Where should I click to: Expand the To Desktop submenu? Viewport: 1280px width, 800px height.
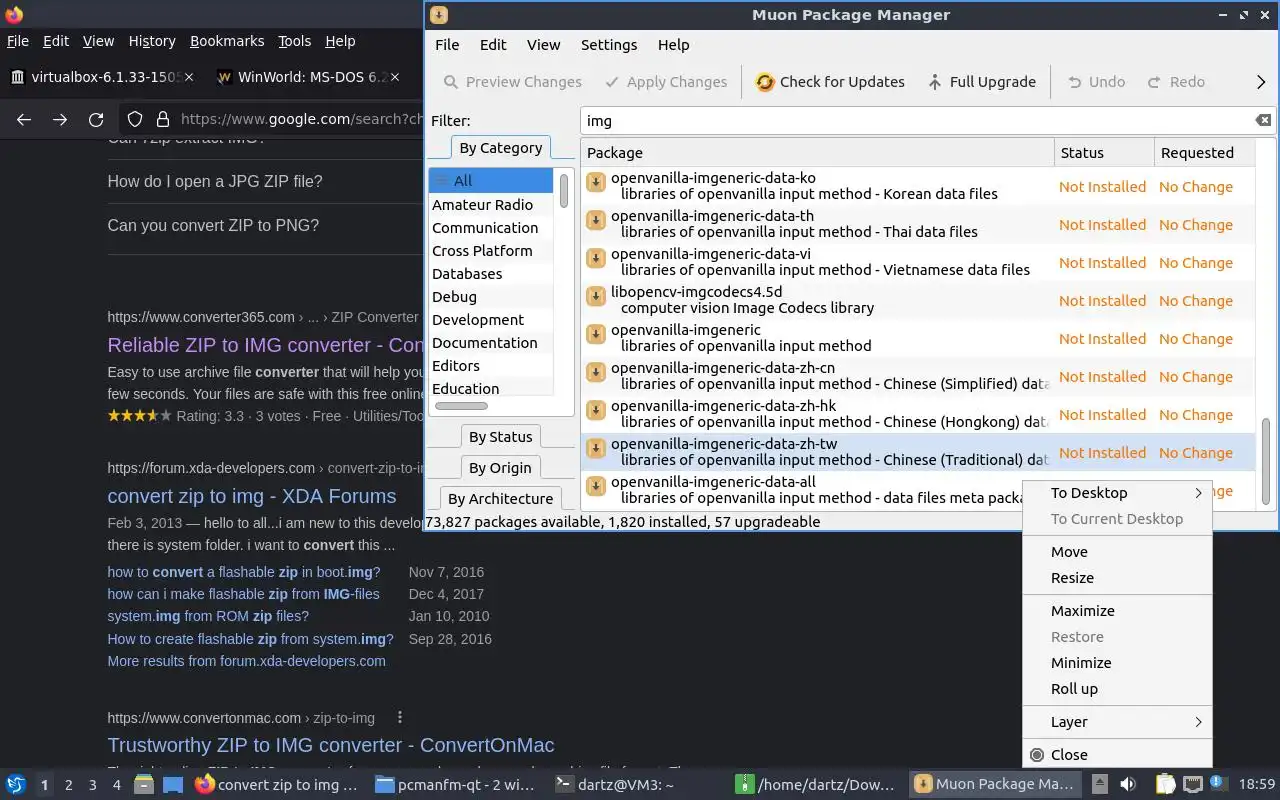(x=1117, y=493)
